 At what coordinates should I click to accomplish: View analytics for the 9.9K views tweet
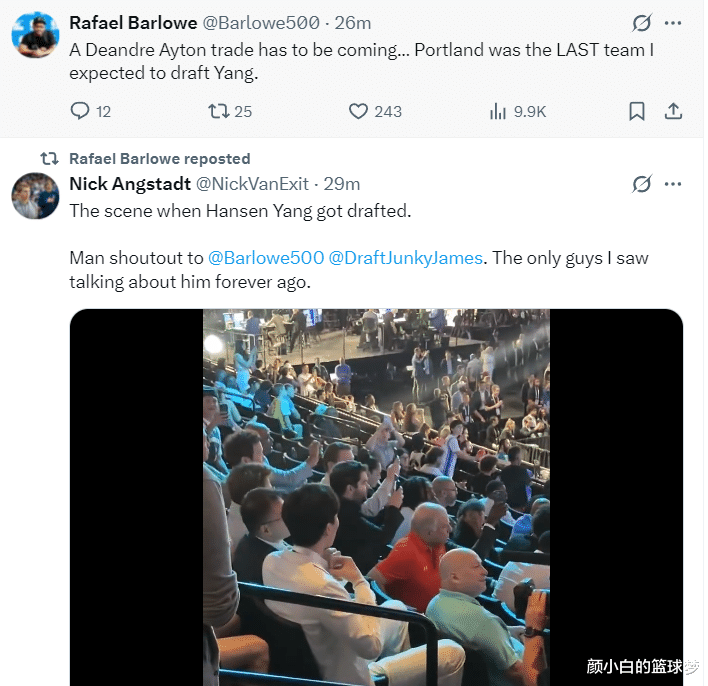click(498, 111)
